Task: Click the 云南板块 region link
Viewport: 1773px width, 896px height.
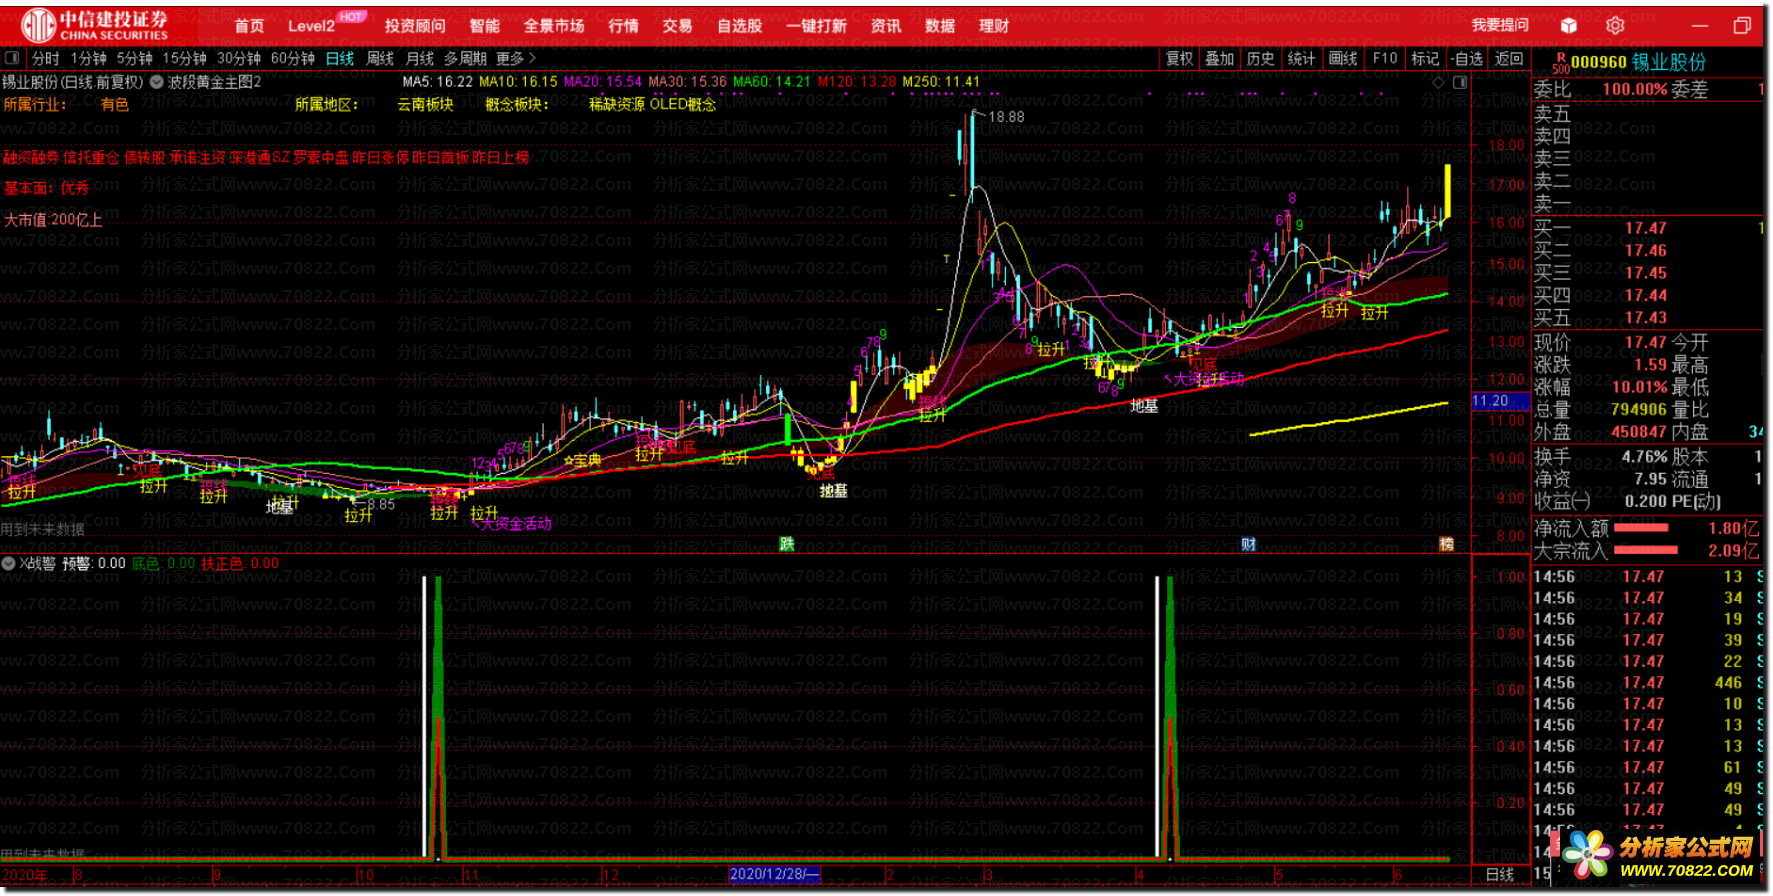Action: coord(425,104)
